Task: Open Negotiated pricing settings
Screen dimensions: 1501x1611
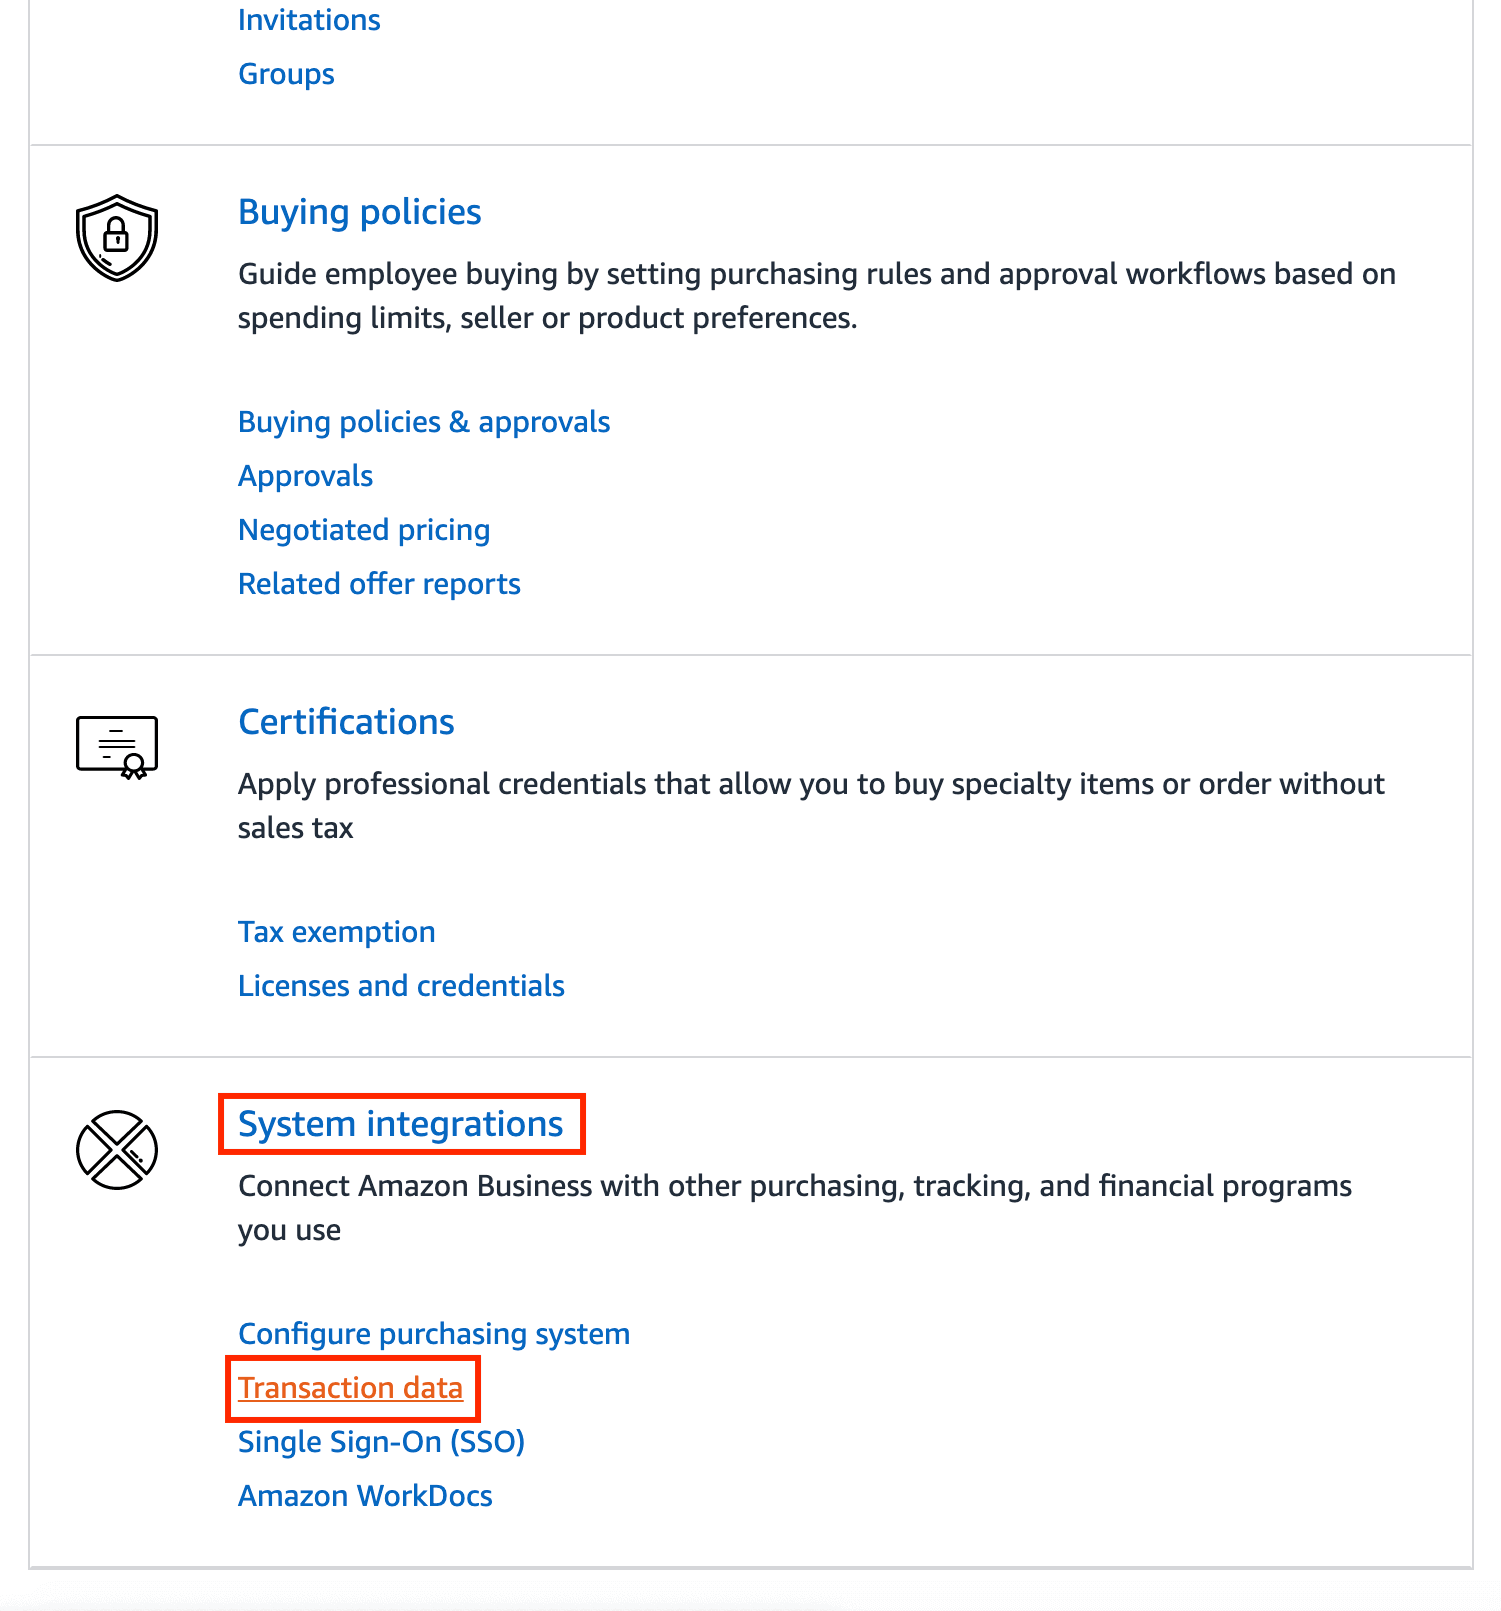Action: click(x=363, y=529)
